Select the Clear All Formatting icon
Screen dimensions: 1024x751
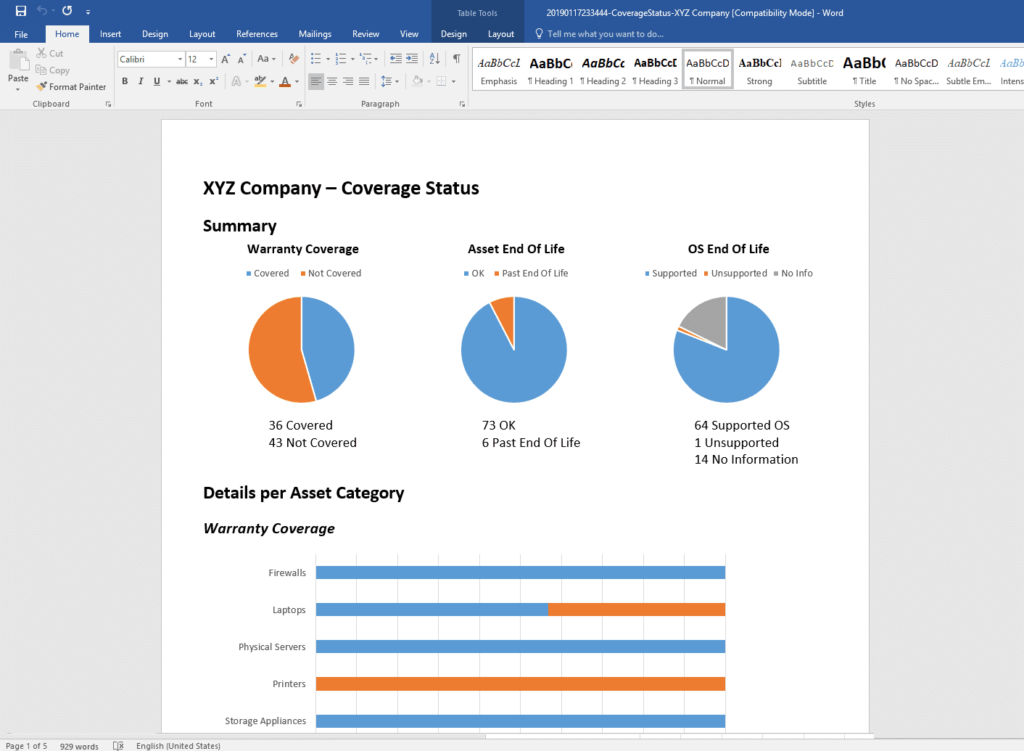tap(293, 58)
